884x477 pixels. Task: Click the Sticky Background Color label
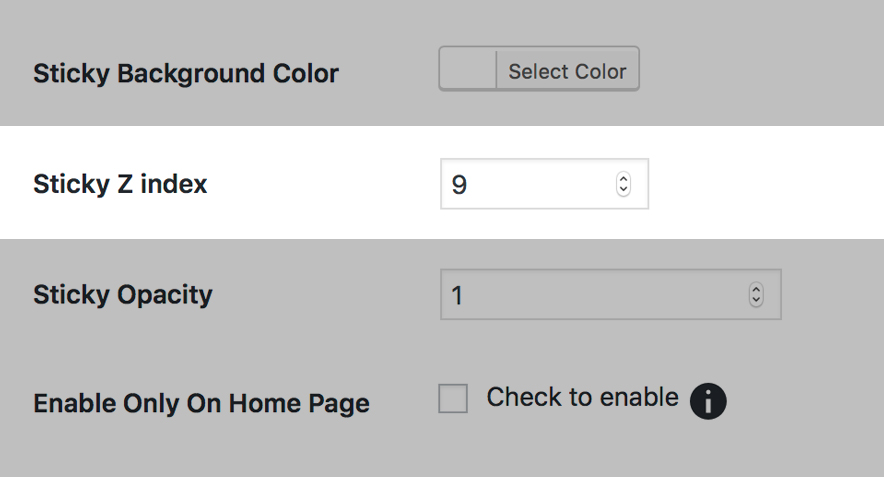click(x=186, y=74)
